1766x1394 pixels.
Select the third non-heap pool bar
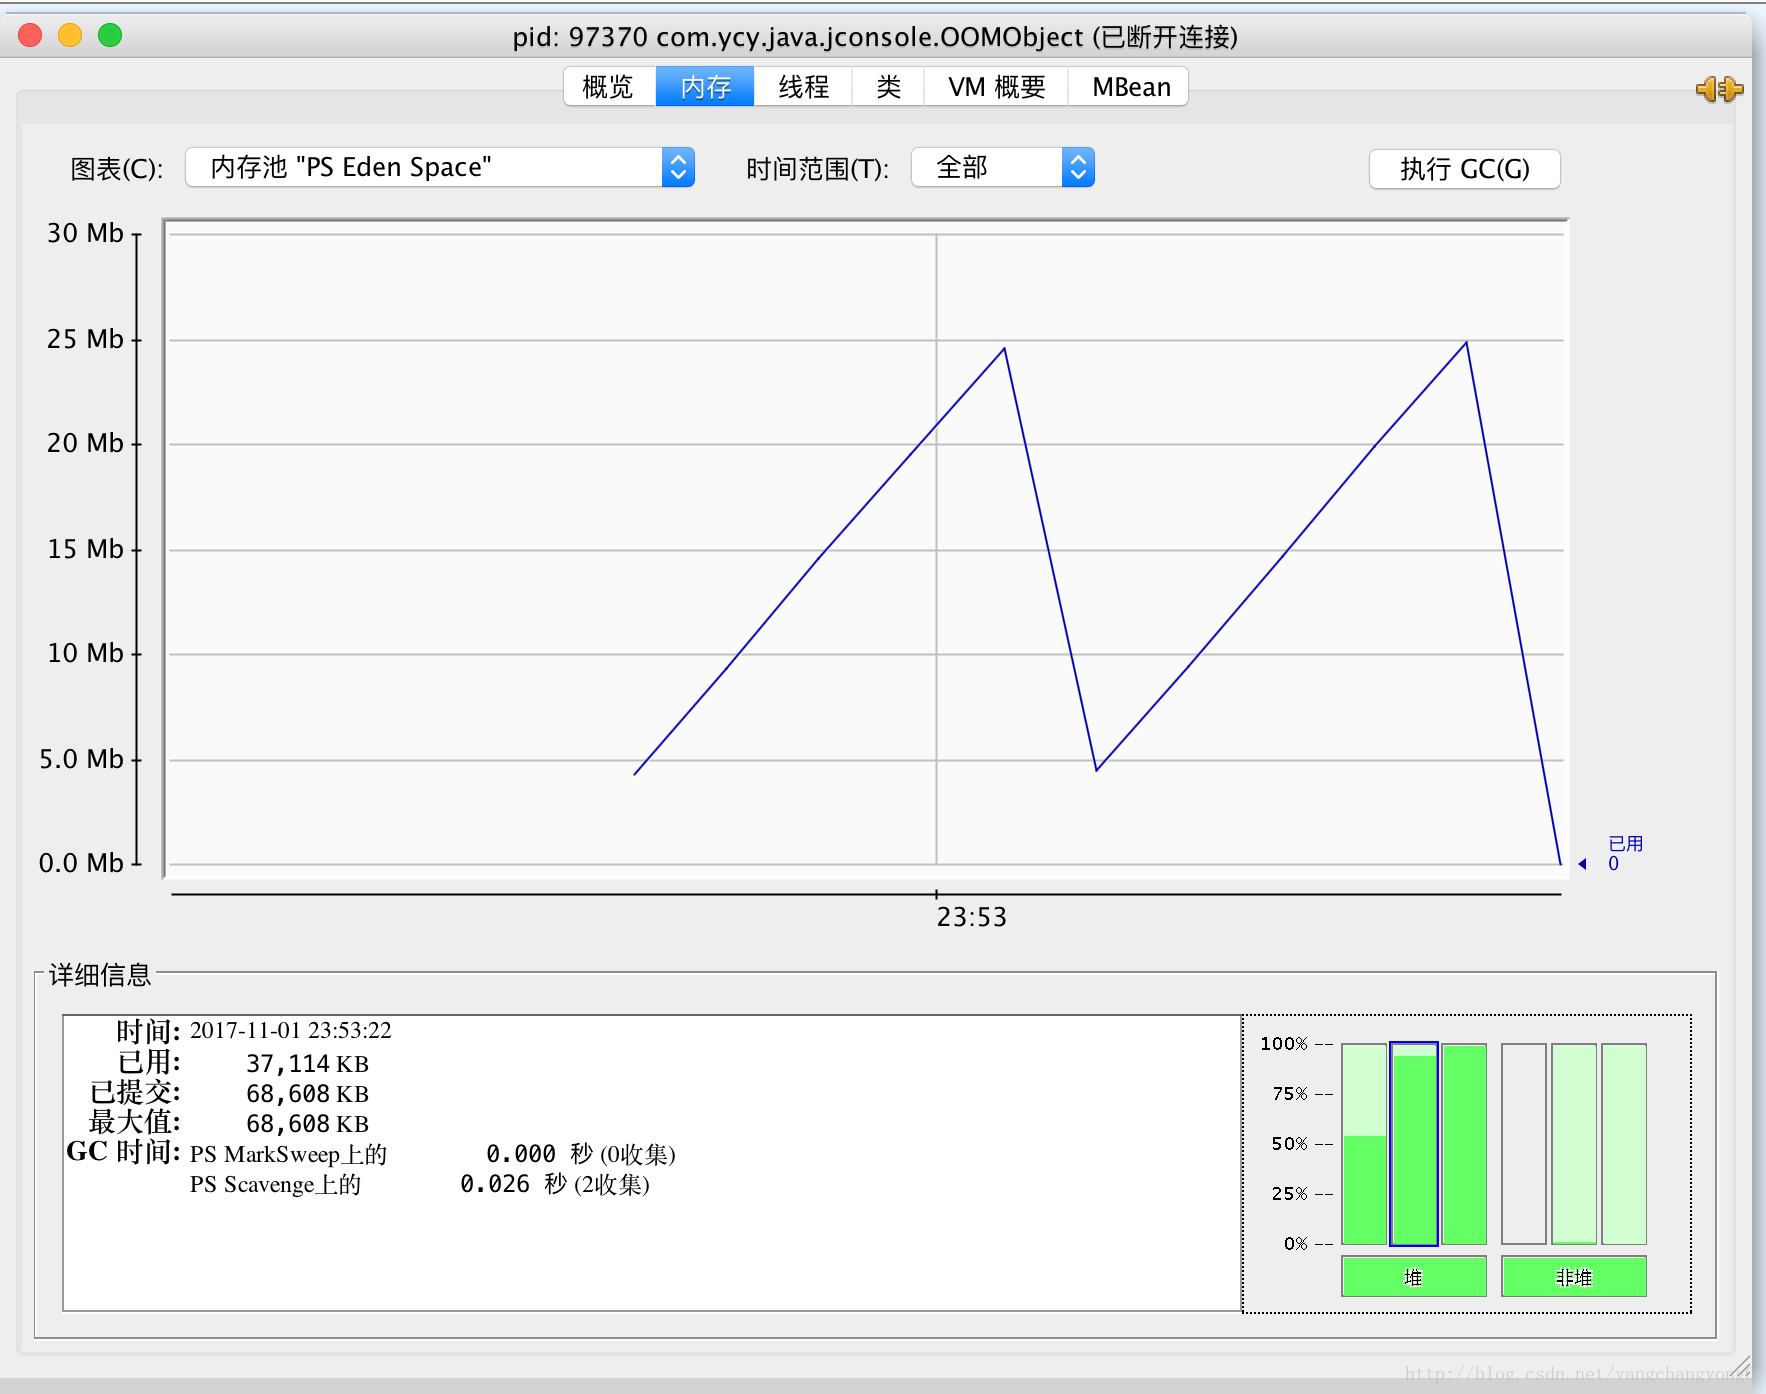(1624, 1144)
